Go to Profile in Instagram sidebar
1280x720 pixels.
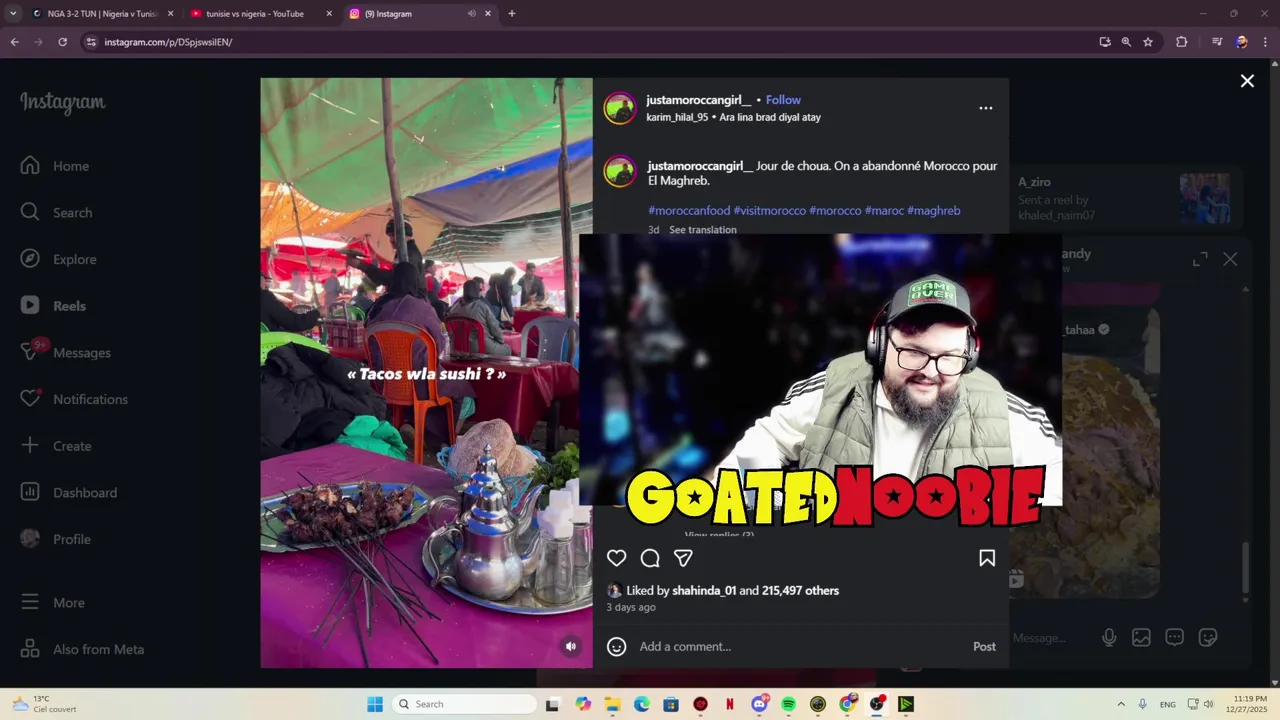click(x=57, y=539)
